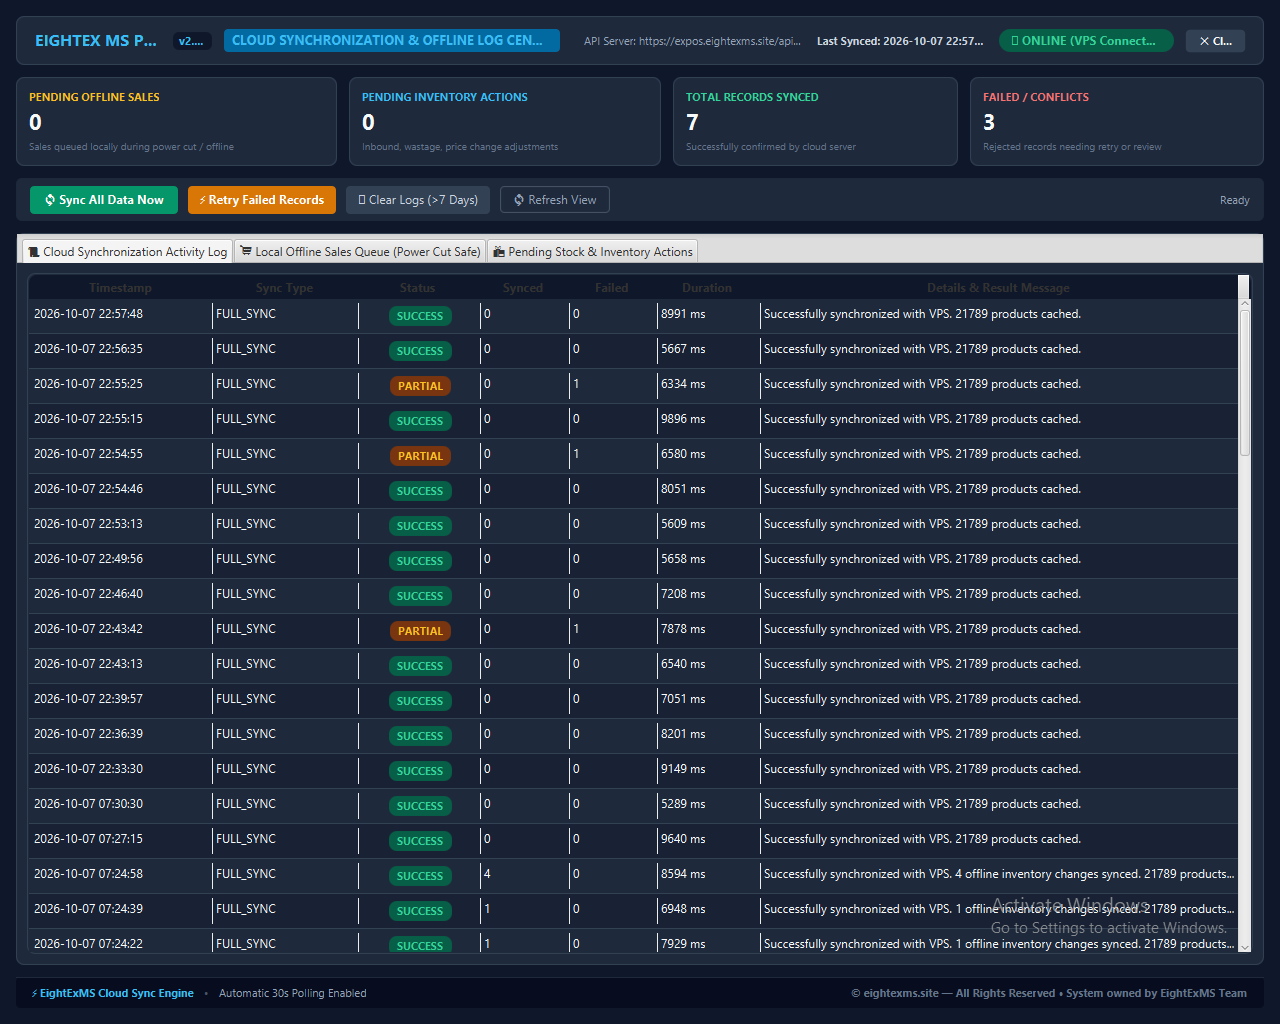Click the Last Synced timestamp in header
The height and width of the screenshot is (1024, 1280).
point(900,41)
